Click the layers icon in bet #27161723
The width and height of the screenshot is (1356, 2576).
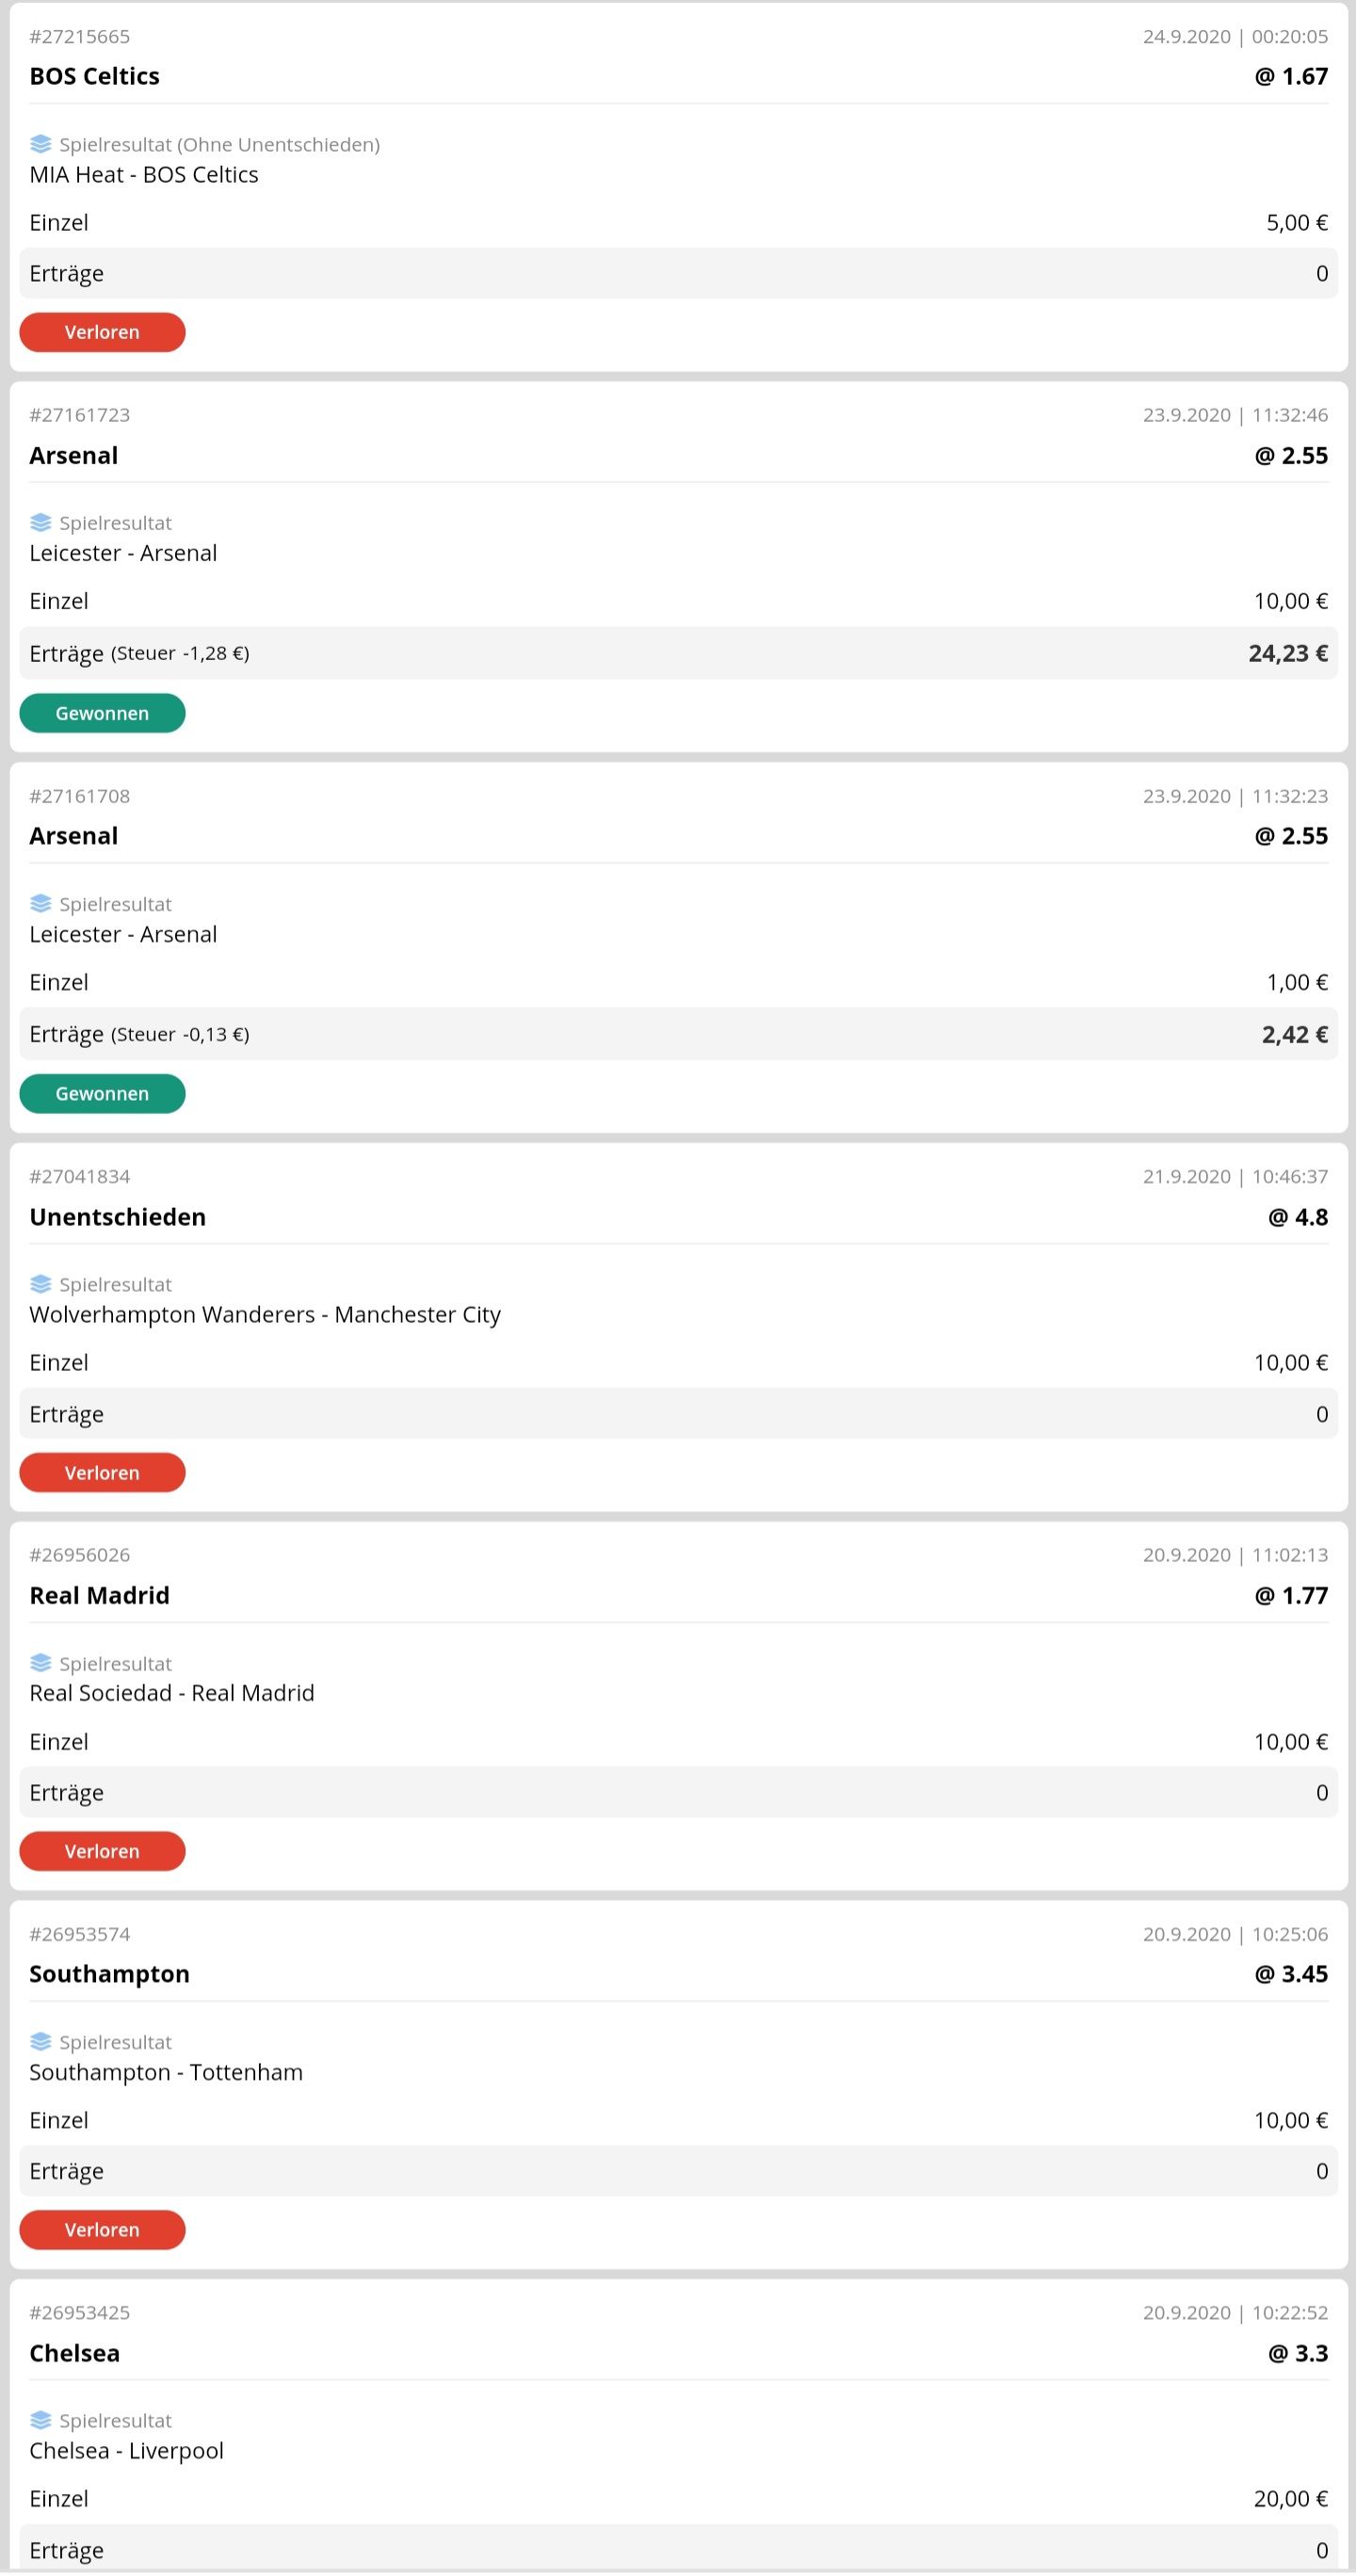[41, 523]
